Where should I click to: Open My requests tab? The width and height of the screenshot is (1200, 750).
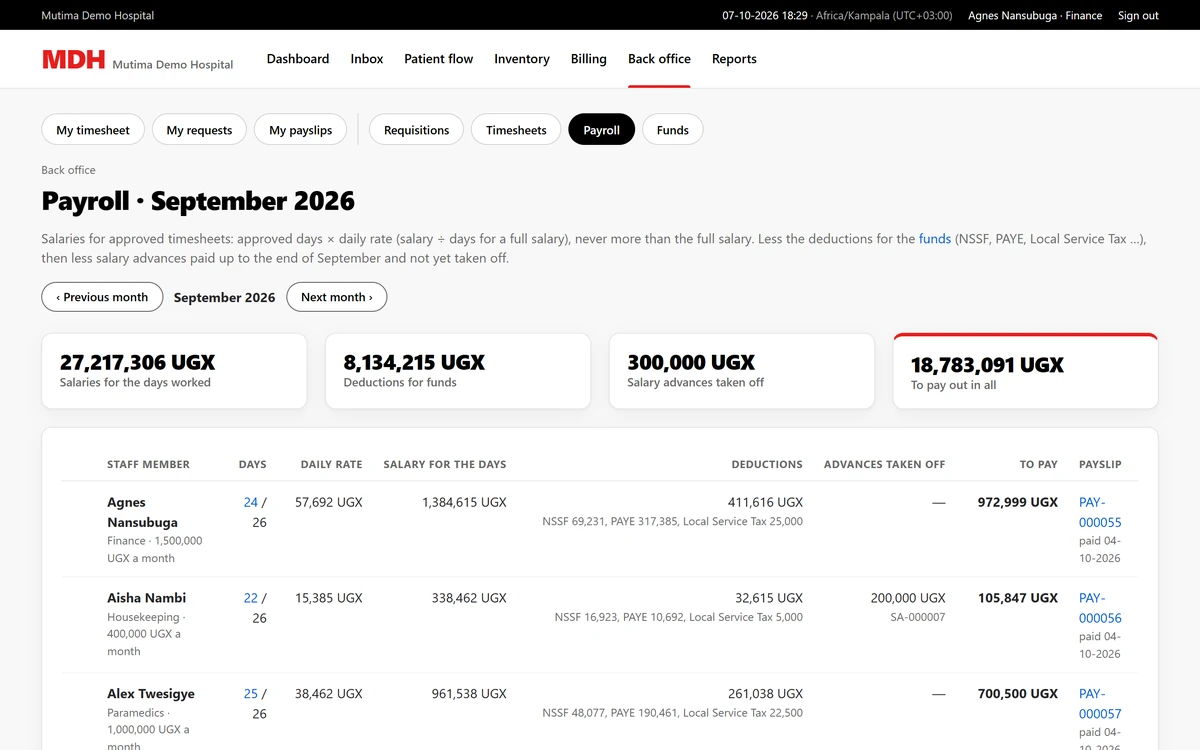199,130
